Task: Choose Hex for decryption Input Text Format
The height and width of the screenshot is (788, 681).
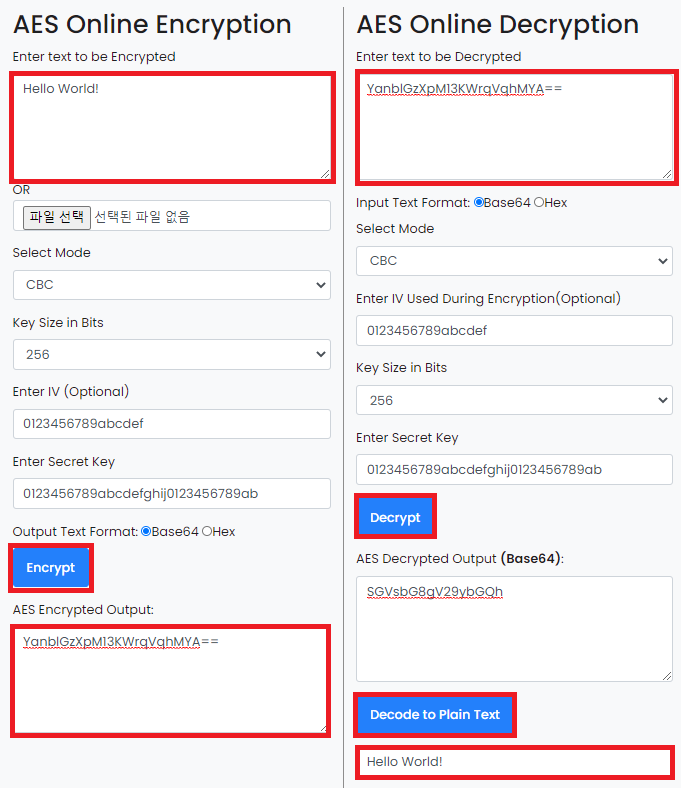Action: click(x=539, y=202)
